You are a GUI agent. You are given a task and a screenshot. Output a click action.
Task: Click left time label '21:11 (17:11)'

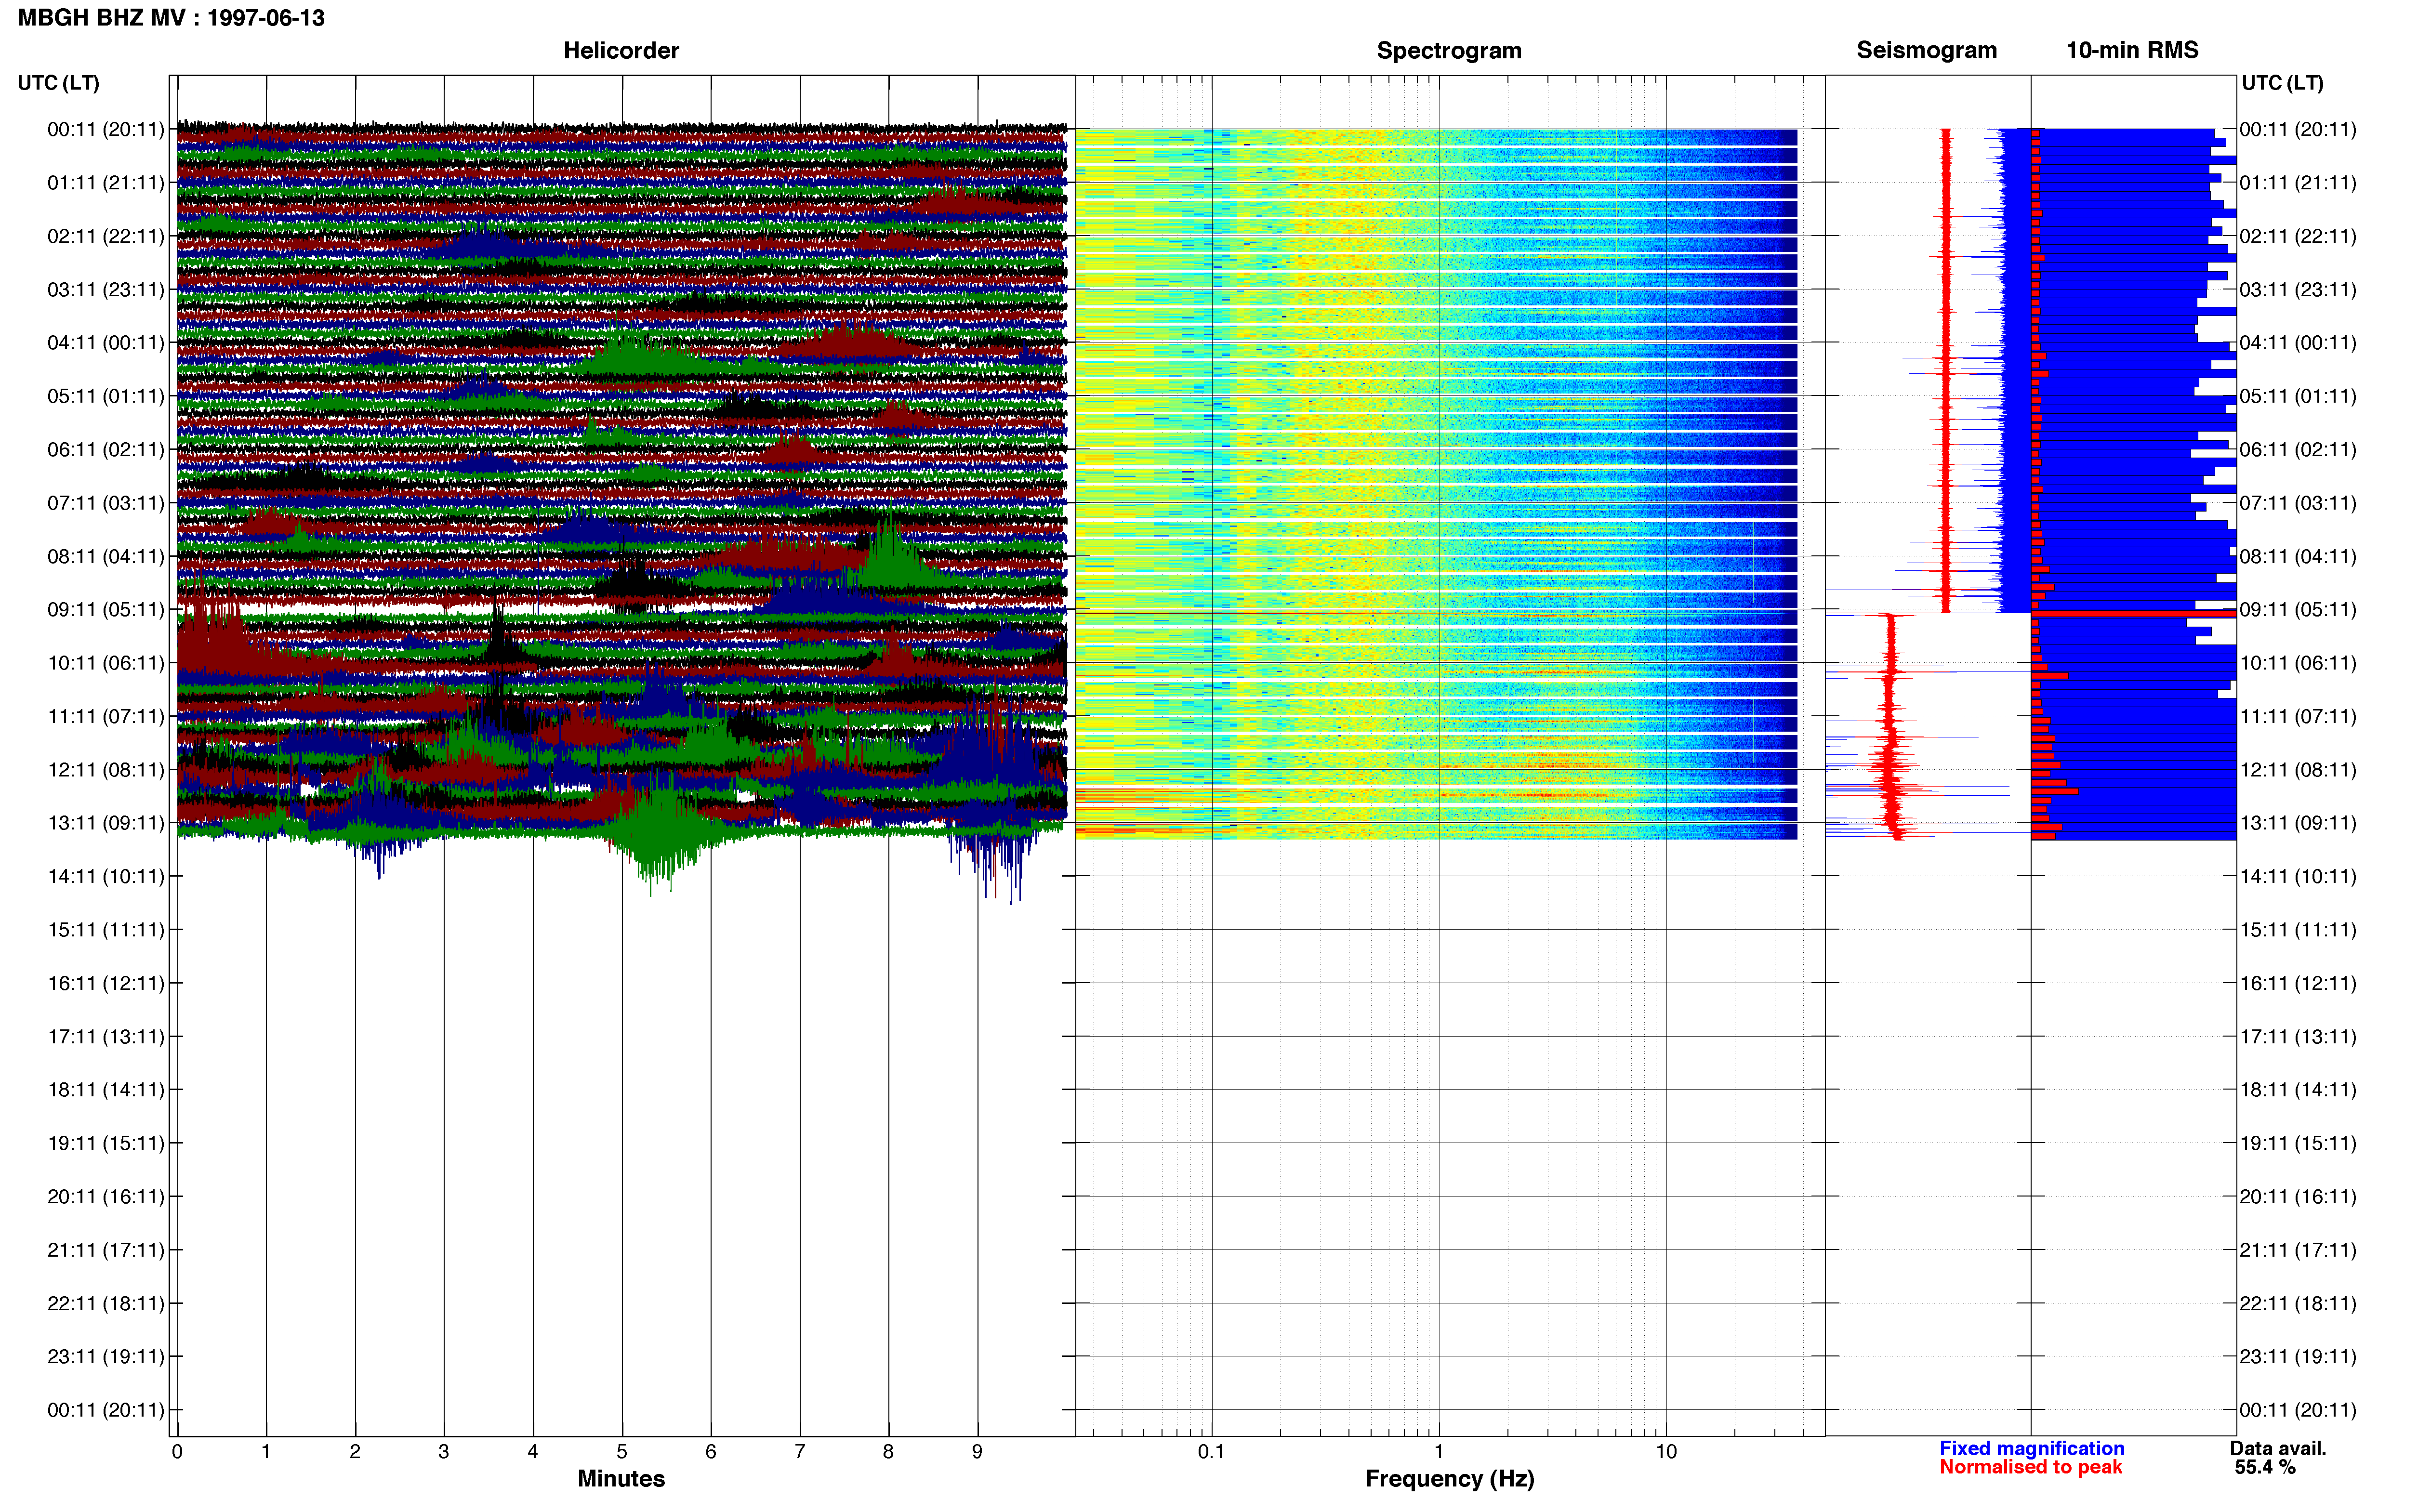click(x=106, y=1250)
